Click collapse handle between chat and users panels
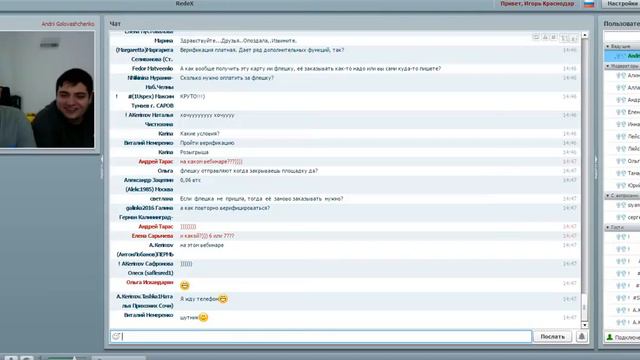Screen dimensions: 640x360 [596, 167]
